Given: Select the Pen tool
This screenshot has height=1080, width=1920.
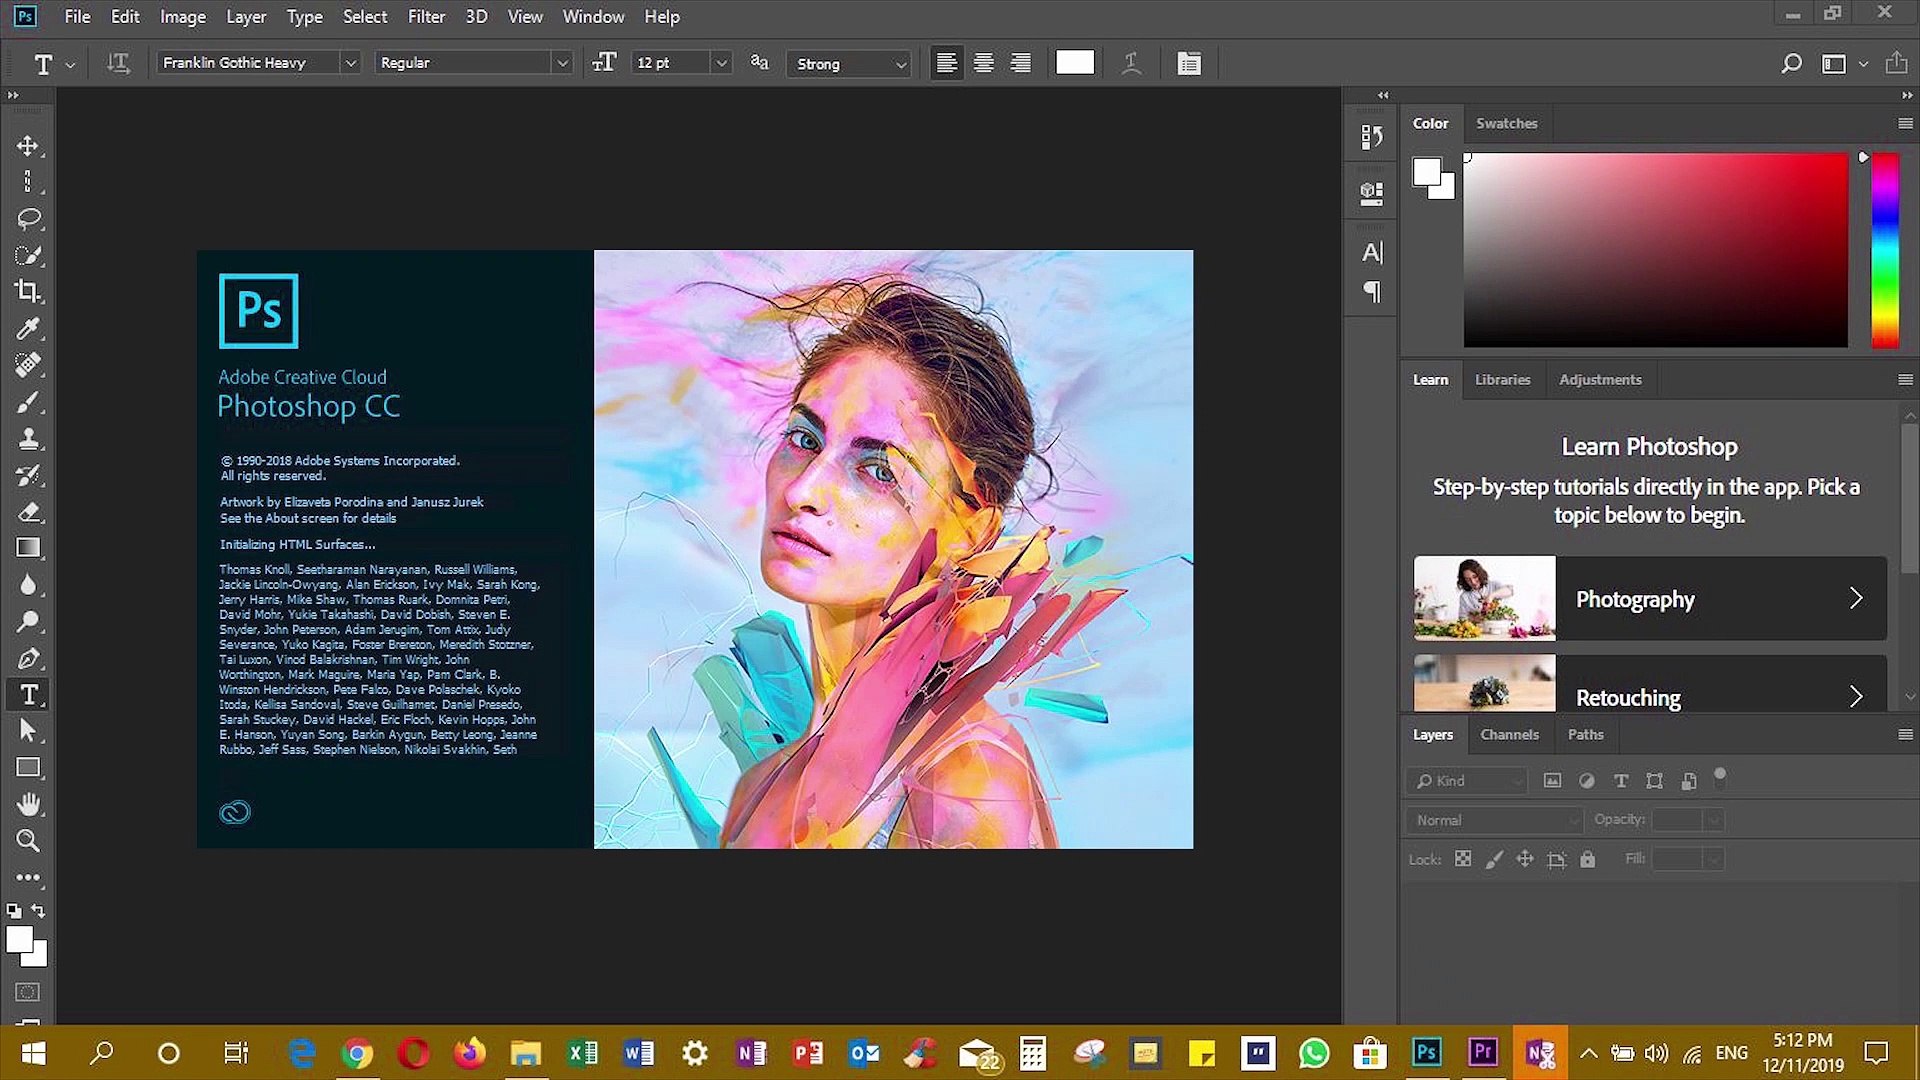Looking at the screenshot, I should [28, 658].
